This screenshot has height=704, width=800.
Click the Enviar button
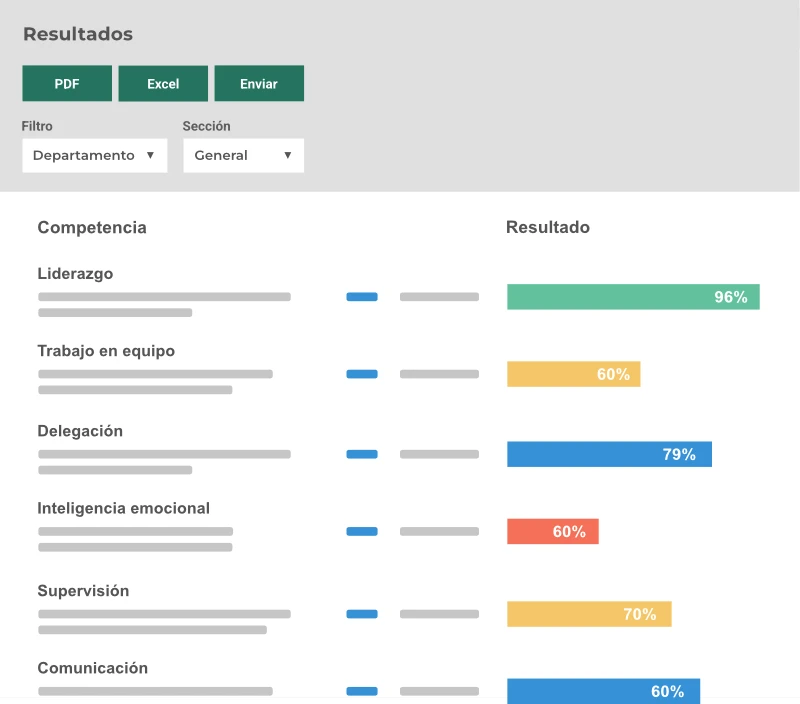click(x=259, y=83)
